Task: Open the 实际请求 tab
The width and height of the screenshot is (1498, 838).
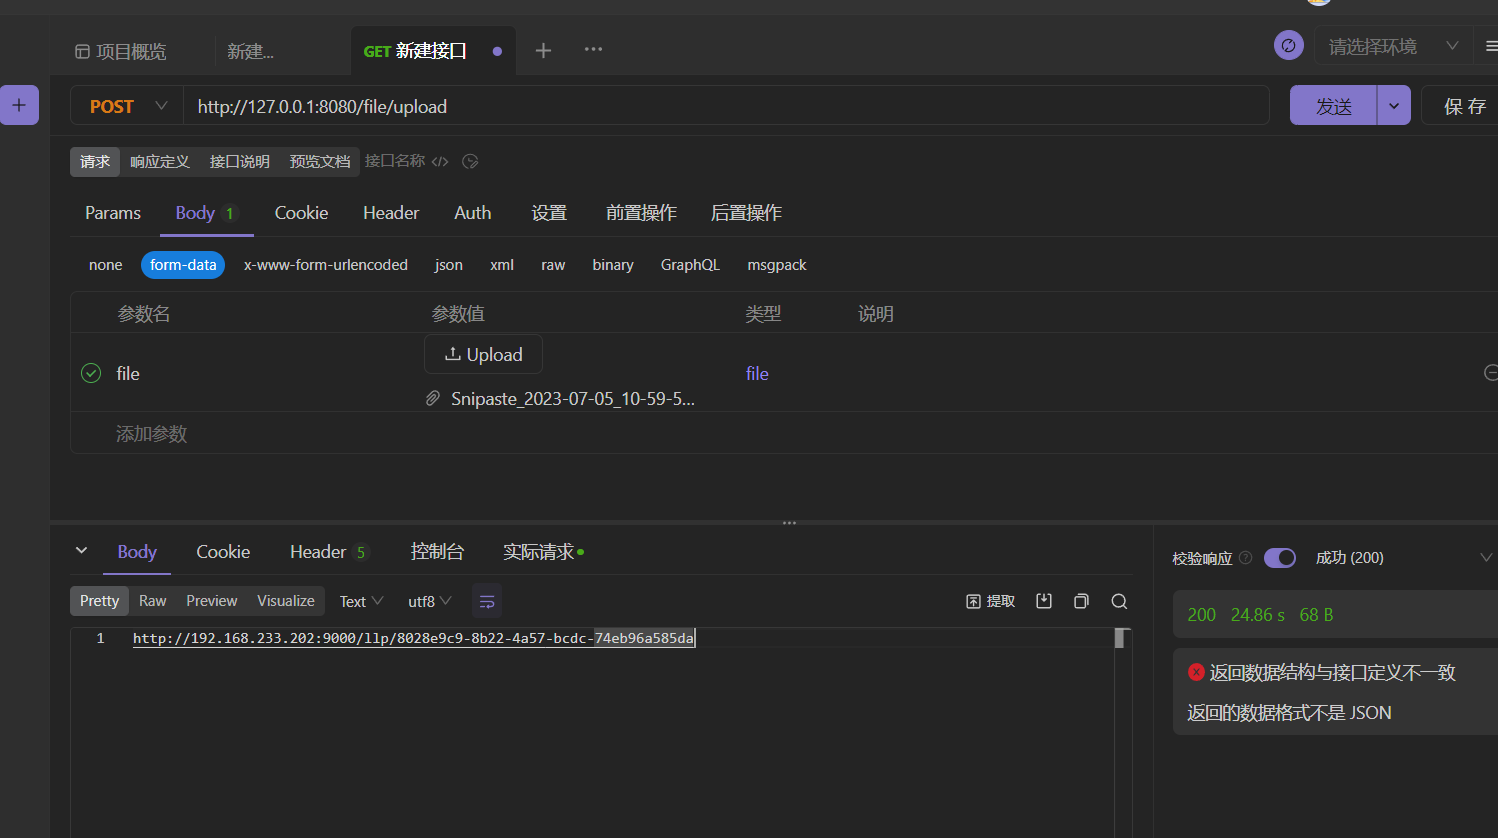Action: (x=543, y=552)
